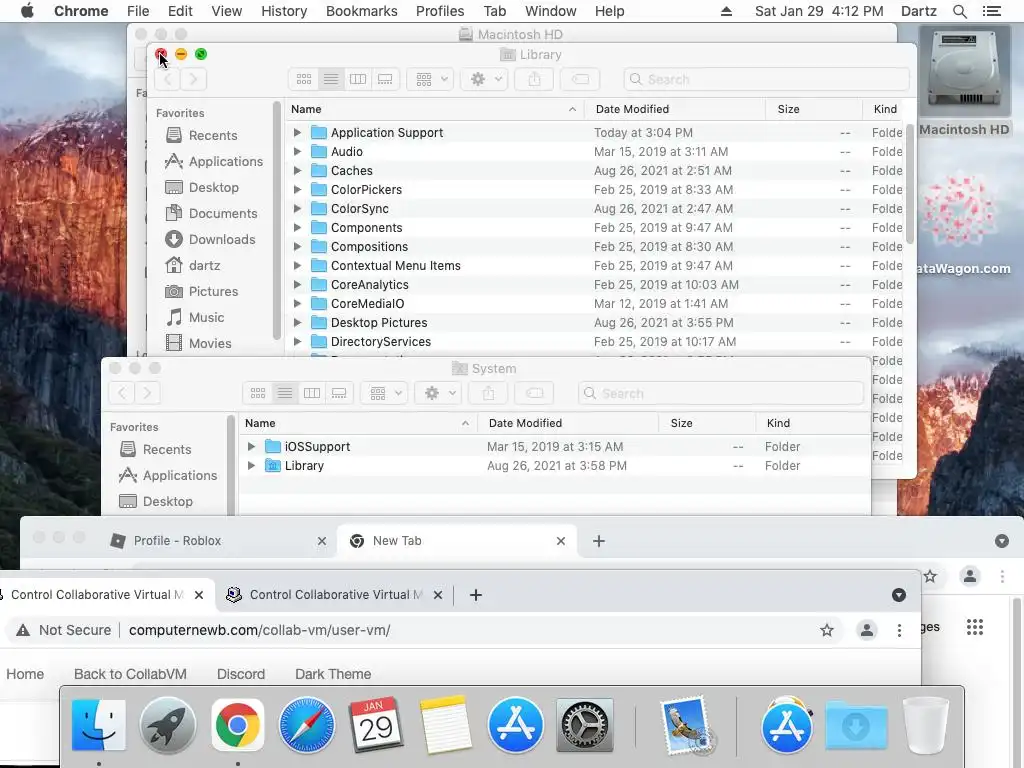Switch Library window to icon view
Viewport: 1024px width, 768px height.
[304, 79]
